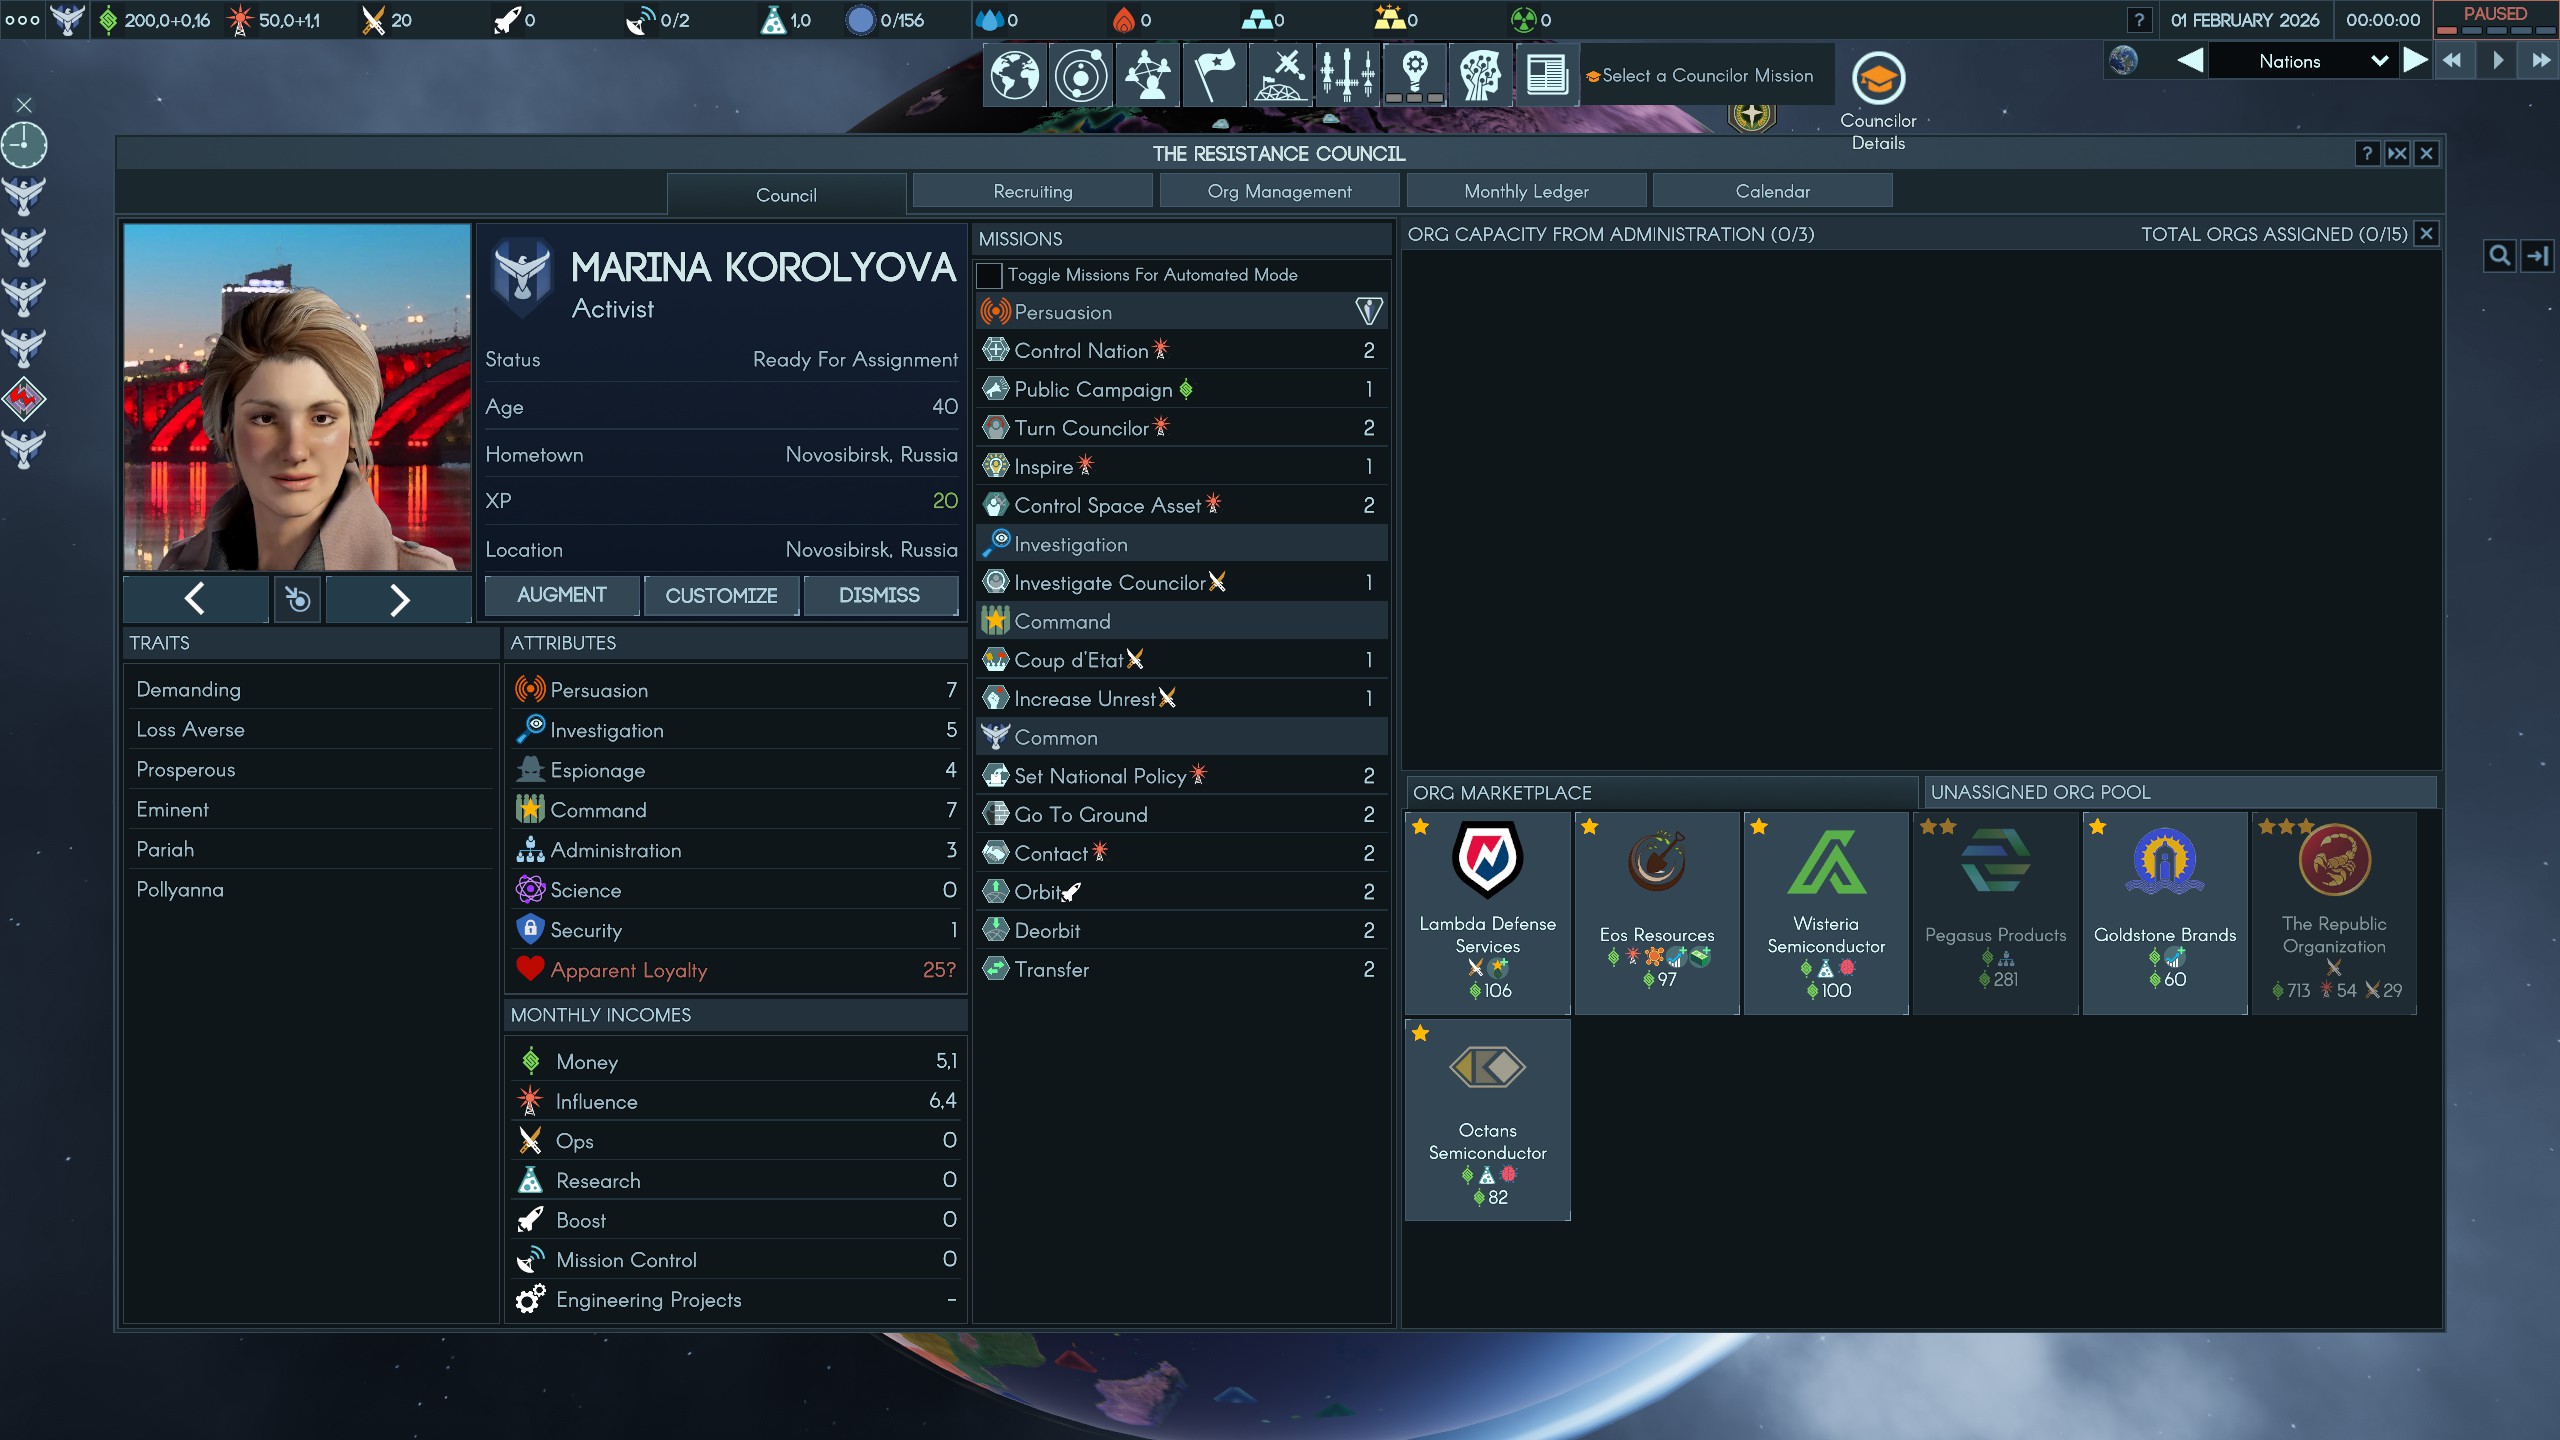Switch to the Recruiting tab
The image size is (2560, 1440).
coord(1032,191)
